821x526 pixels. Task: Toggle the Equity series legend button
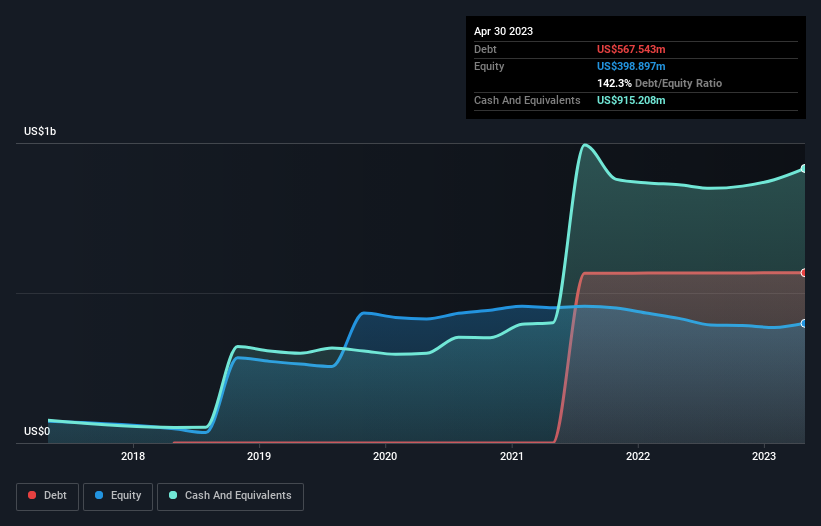coord(118,497)
